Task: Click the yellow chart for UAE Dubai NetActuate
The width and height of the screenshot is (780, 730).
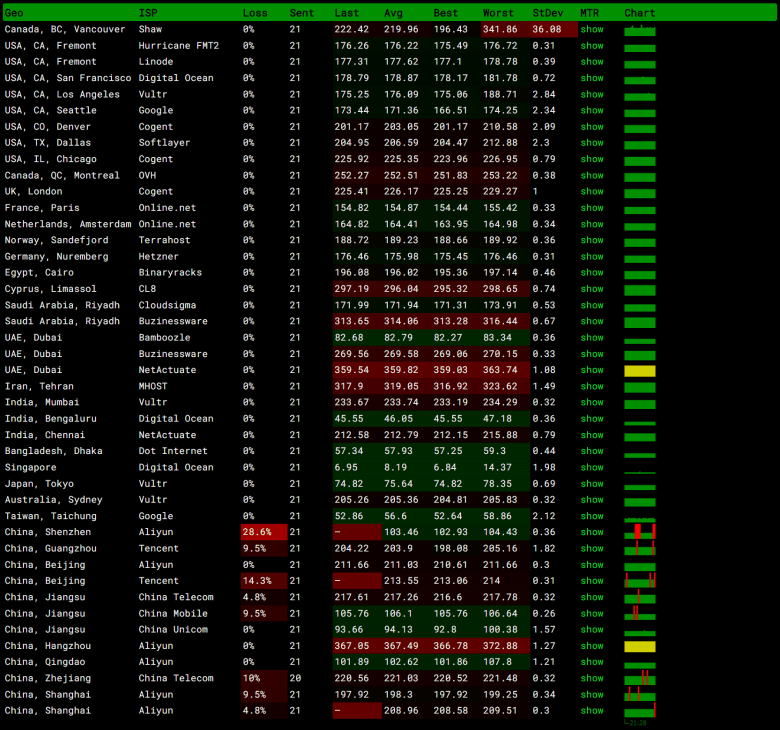Action: click(x=640, y=371)
